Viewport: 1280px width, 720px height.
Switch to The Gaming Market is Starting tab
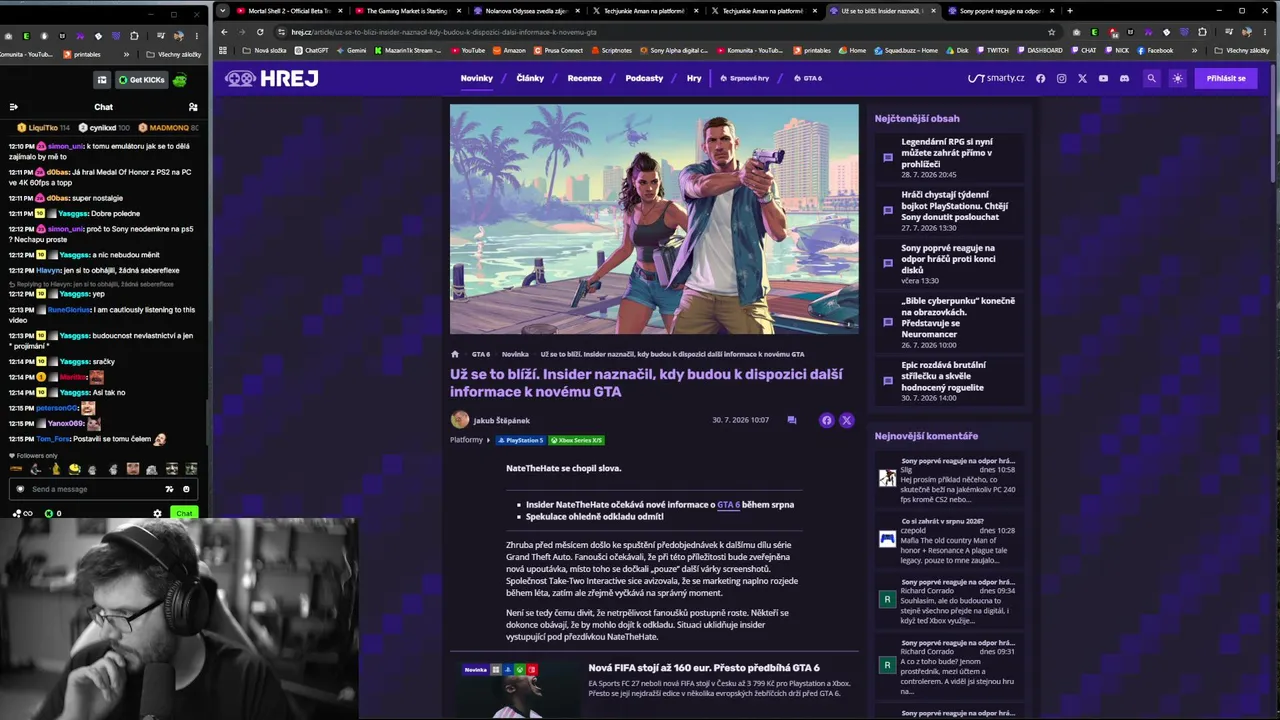[x=406, y=11]
